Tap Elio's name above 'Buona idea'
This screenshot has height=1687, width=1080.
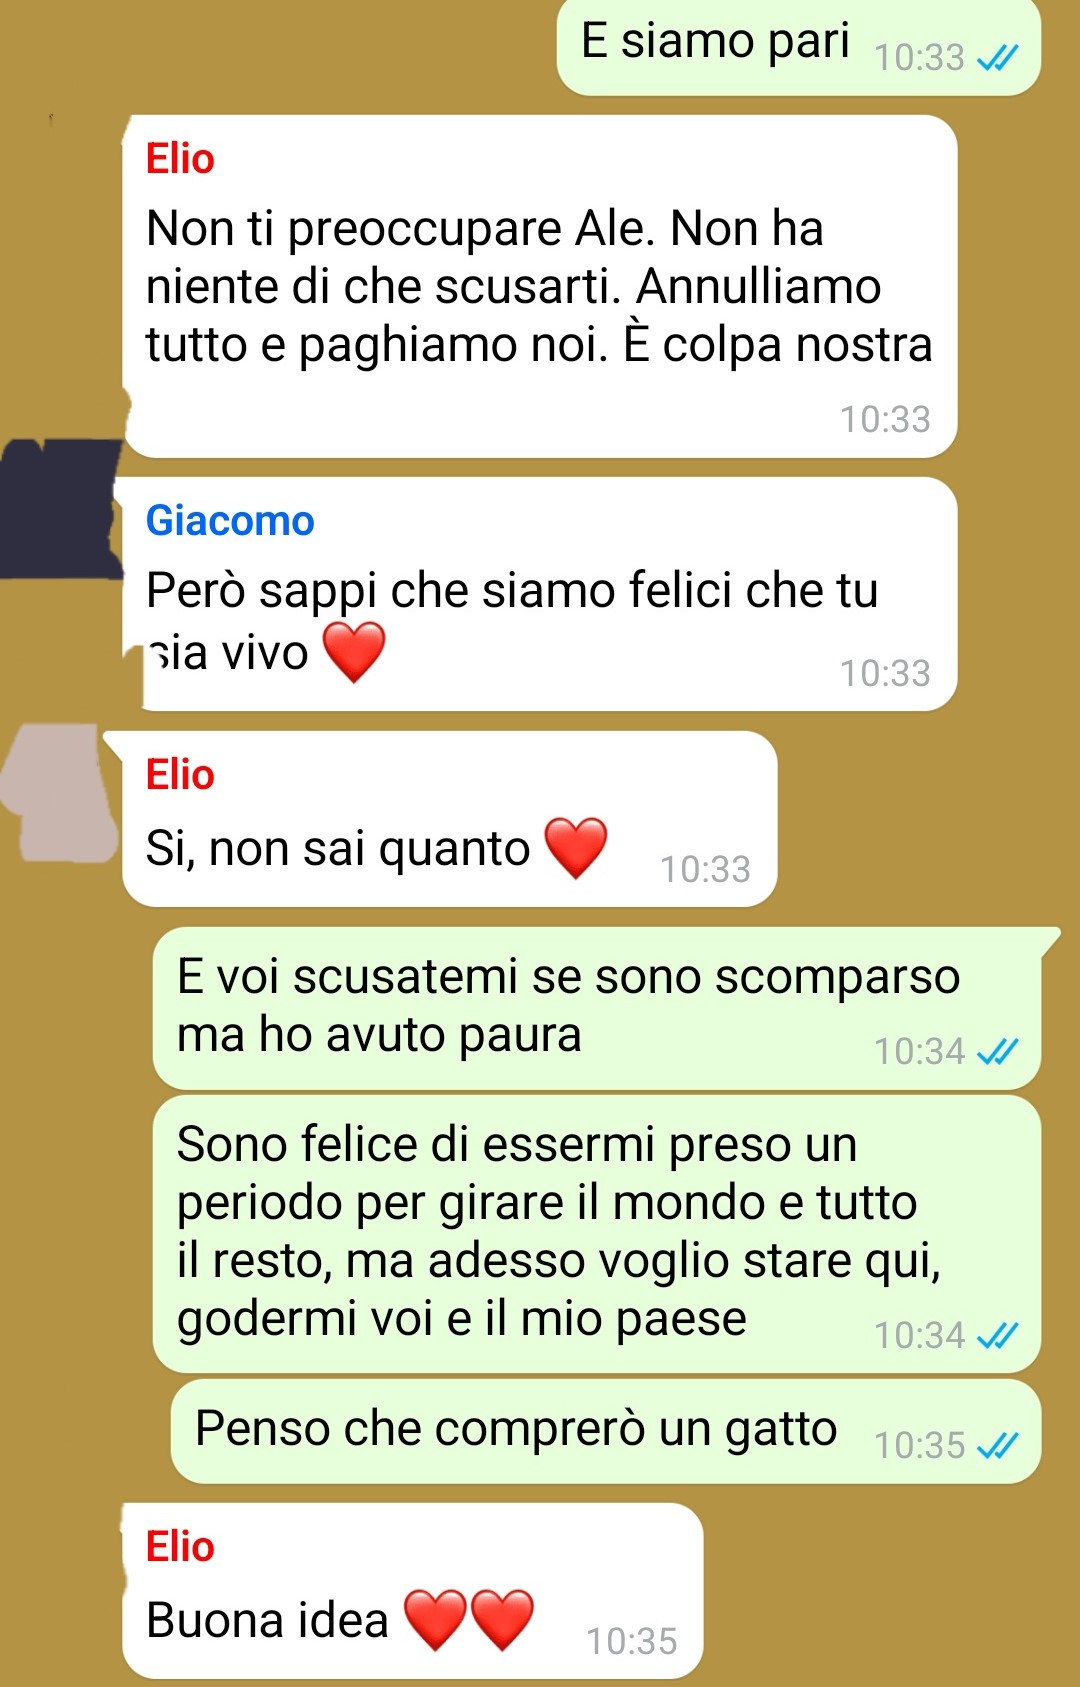click(x=180, y=1547)
